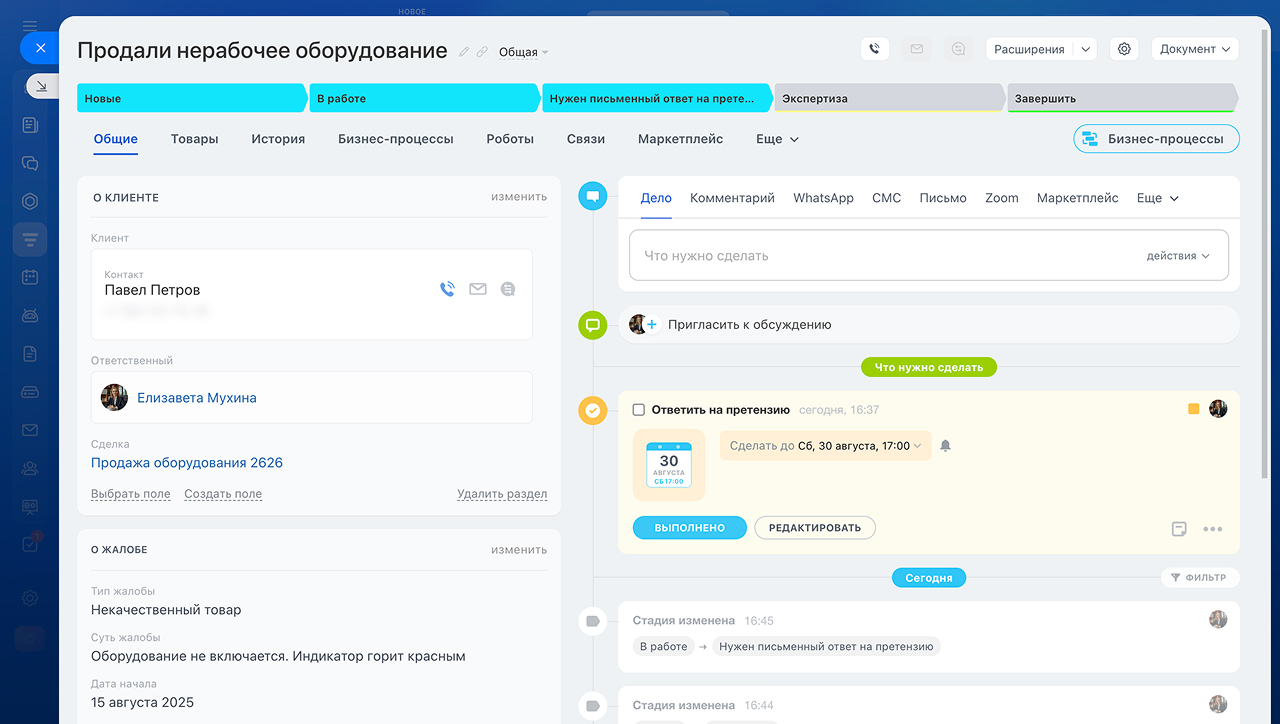1280x724 pixels.
Task: Check the 'Ответить на претензию' checkbox
Action: (639, 410)
